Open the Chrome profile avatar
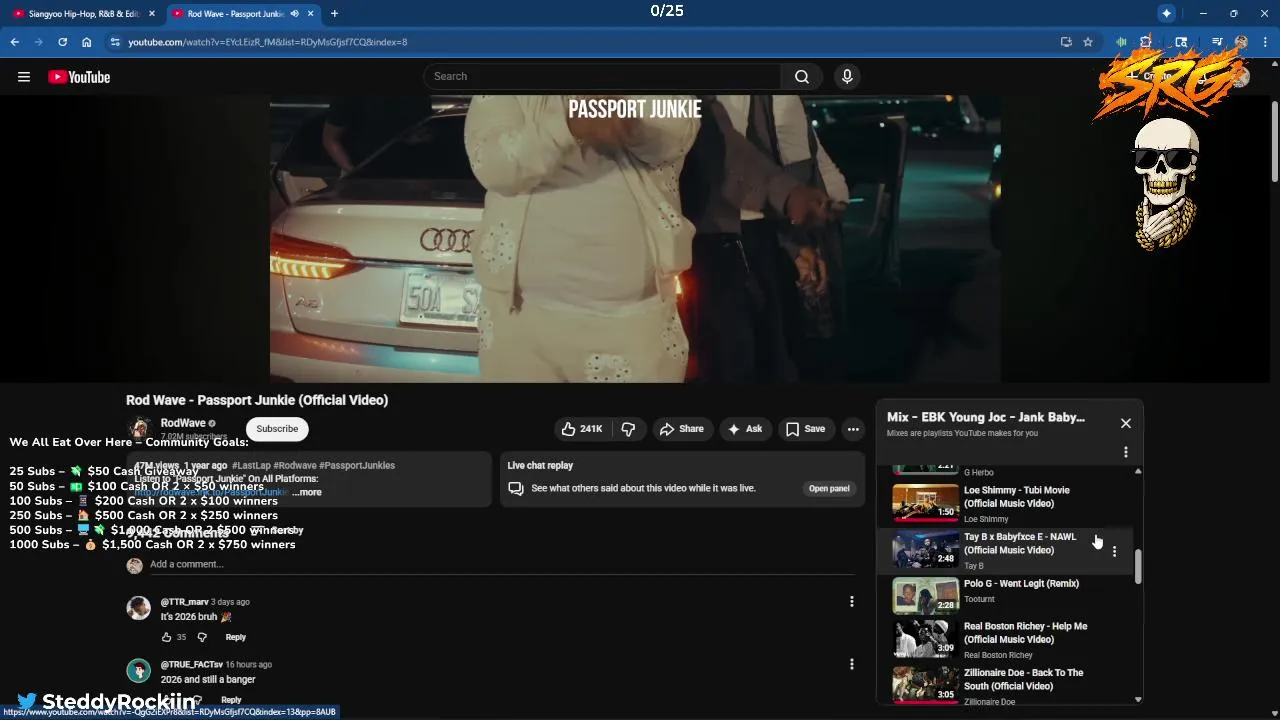1280x720 pixels. point(1241,42)
